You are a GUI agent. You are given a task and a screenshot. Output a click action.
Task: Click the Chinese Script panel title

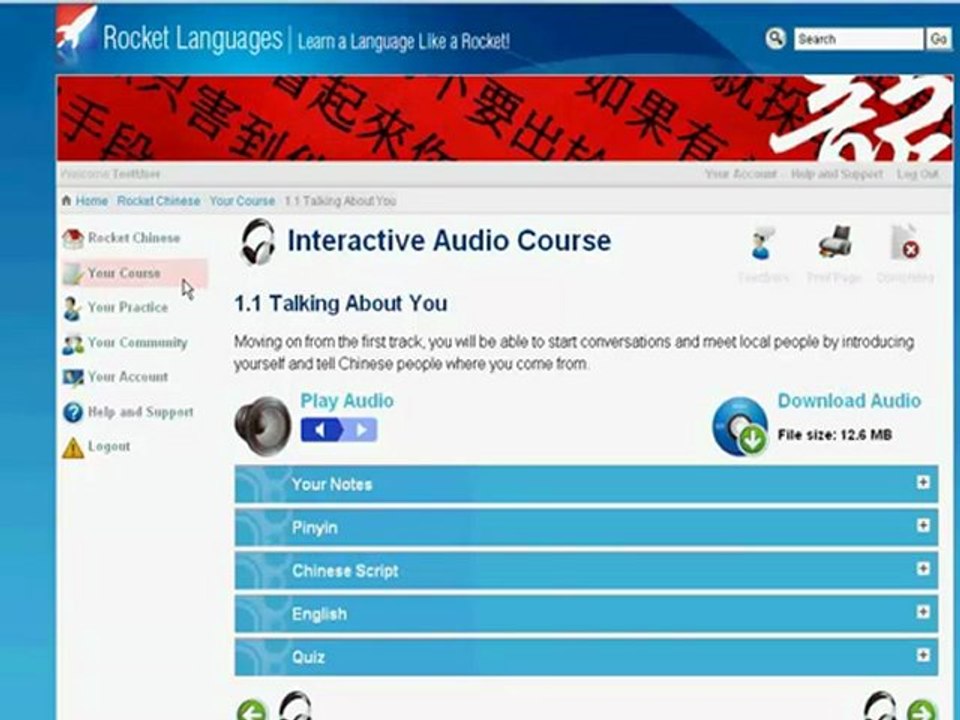point(345,571)
